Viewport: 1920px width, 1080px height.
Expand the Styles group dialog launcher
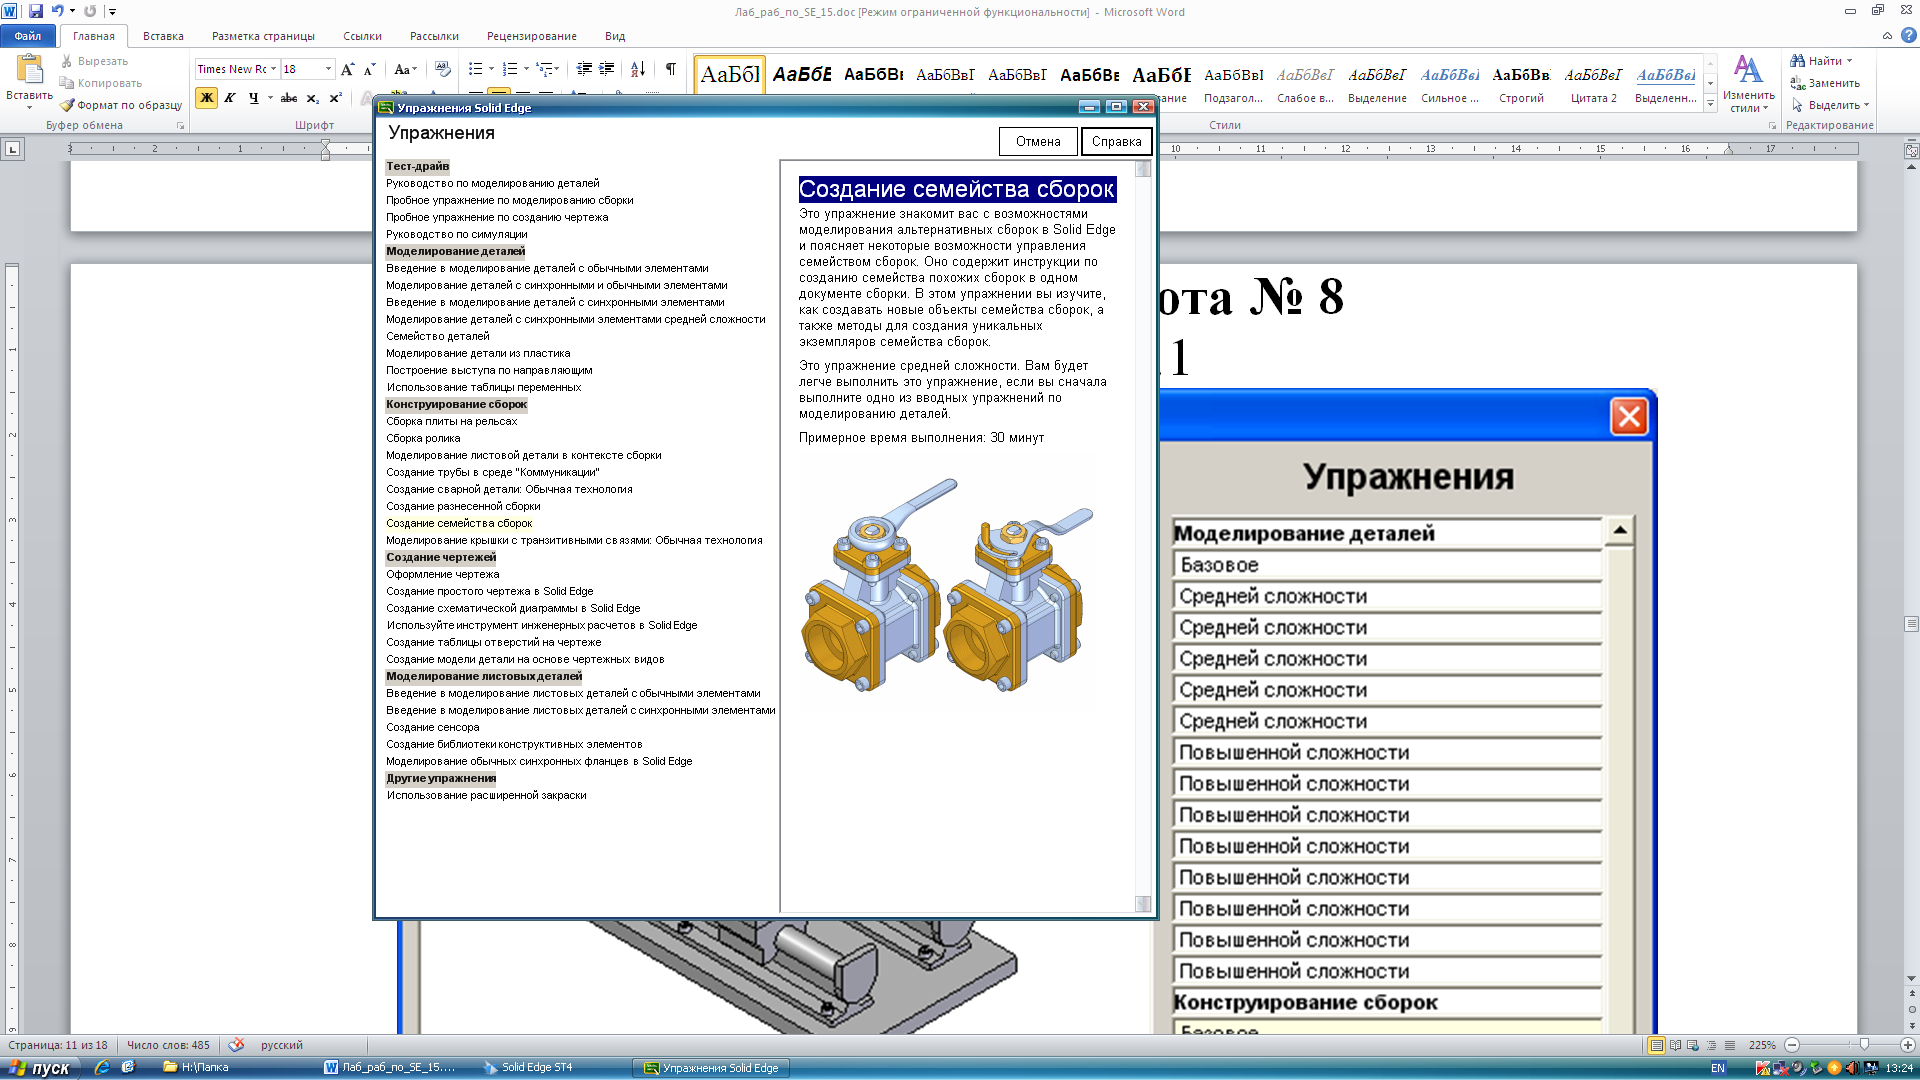click(x=1772, y=126)
